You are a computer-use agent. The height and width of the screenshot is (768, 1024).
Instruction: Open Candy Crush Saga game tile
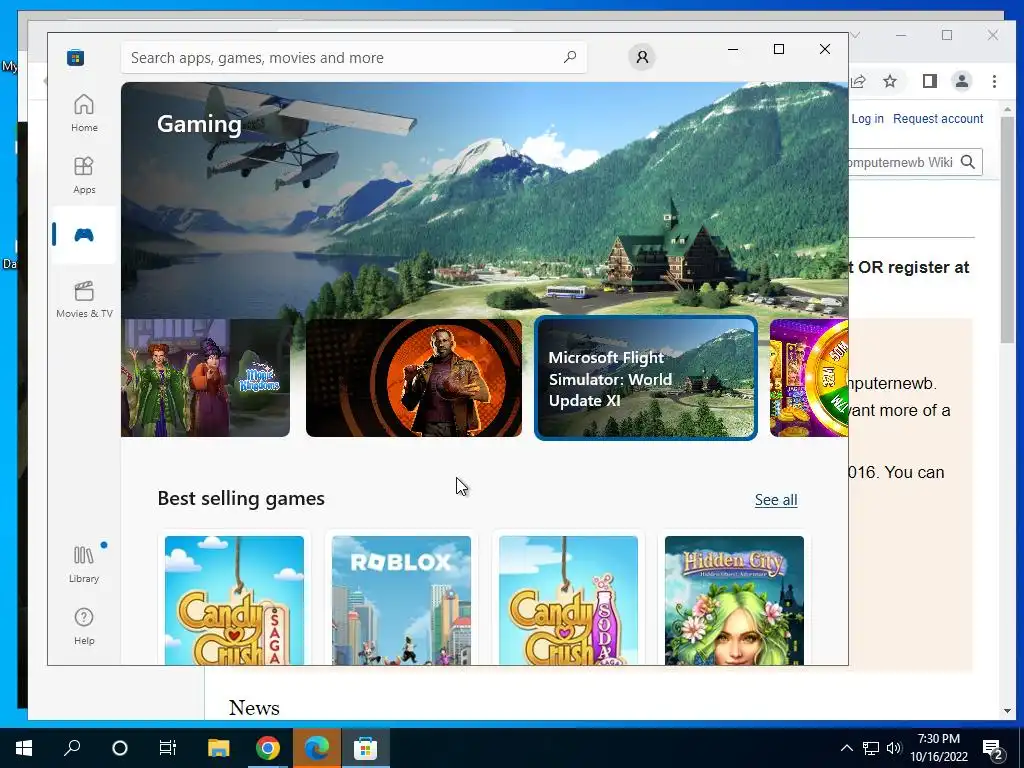234,600
